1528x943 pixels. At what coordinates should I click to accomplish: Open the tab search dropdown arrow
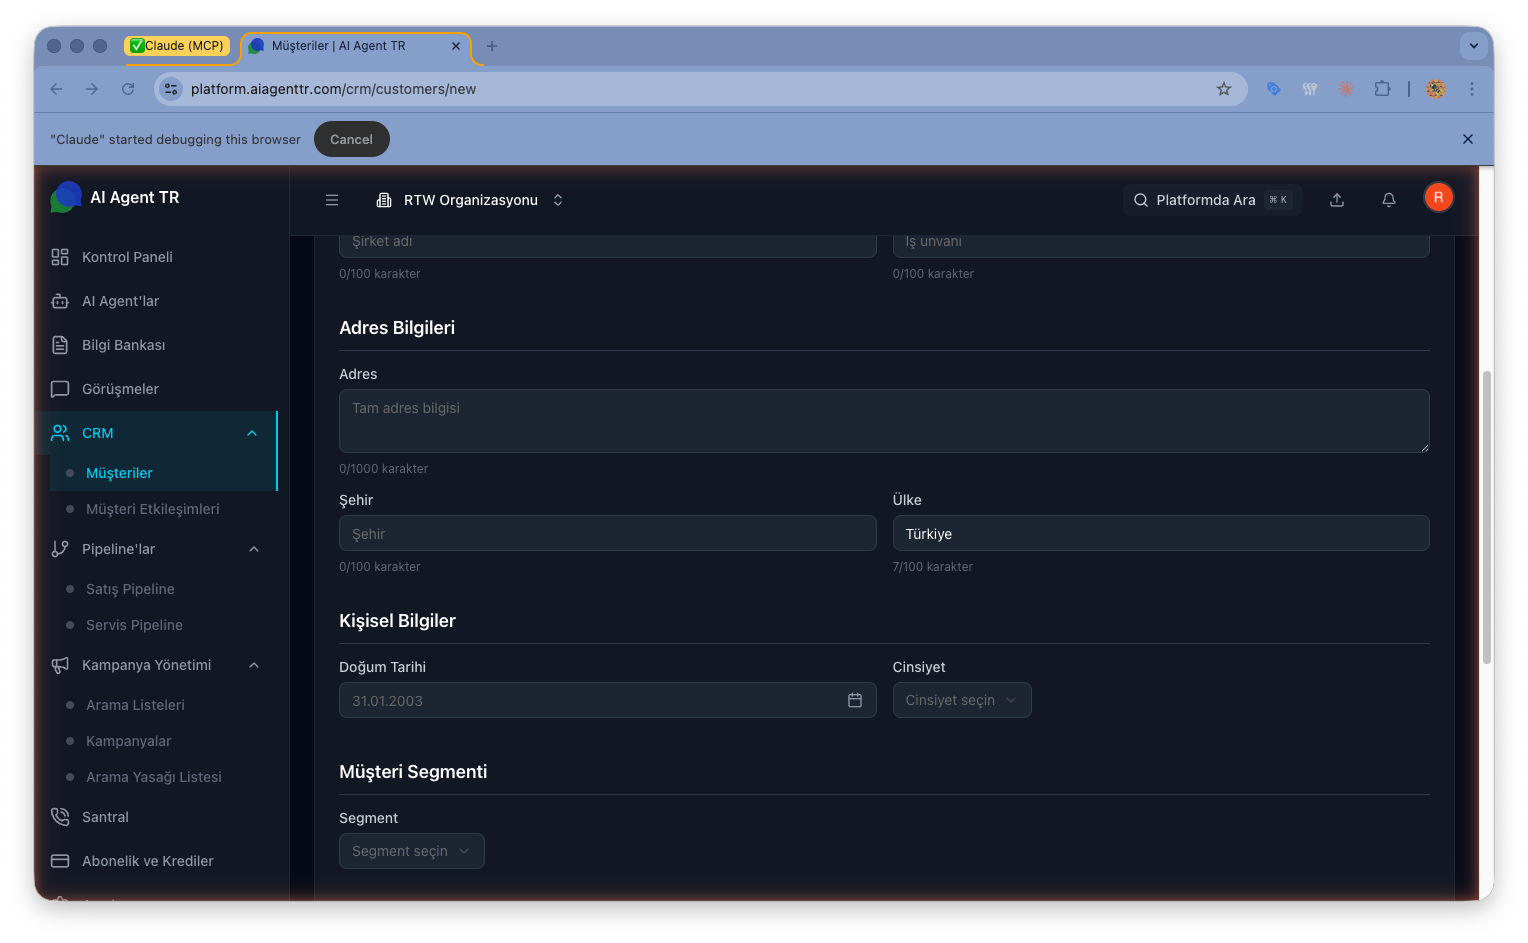tap(1473, 46)
